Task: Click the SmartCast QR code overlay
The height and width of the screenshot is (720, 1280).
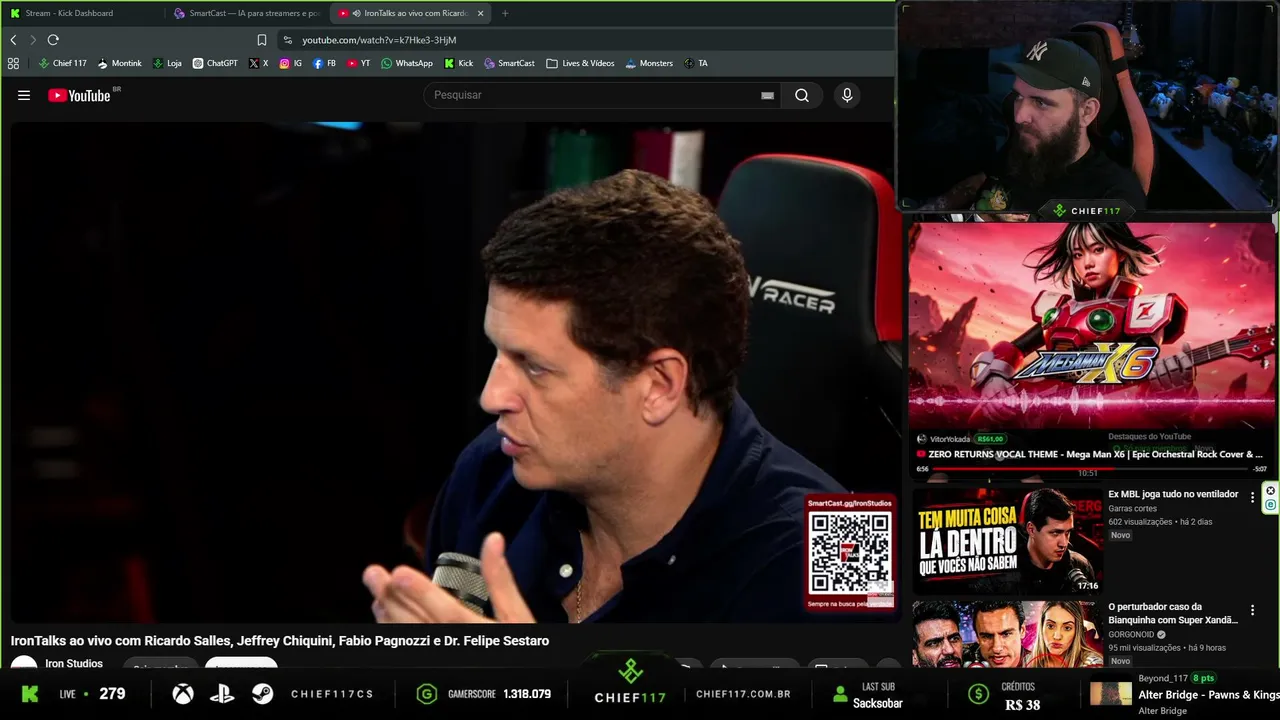Action: (x=850, y=552)
